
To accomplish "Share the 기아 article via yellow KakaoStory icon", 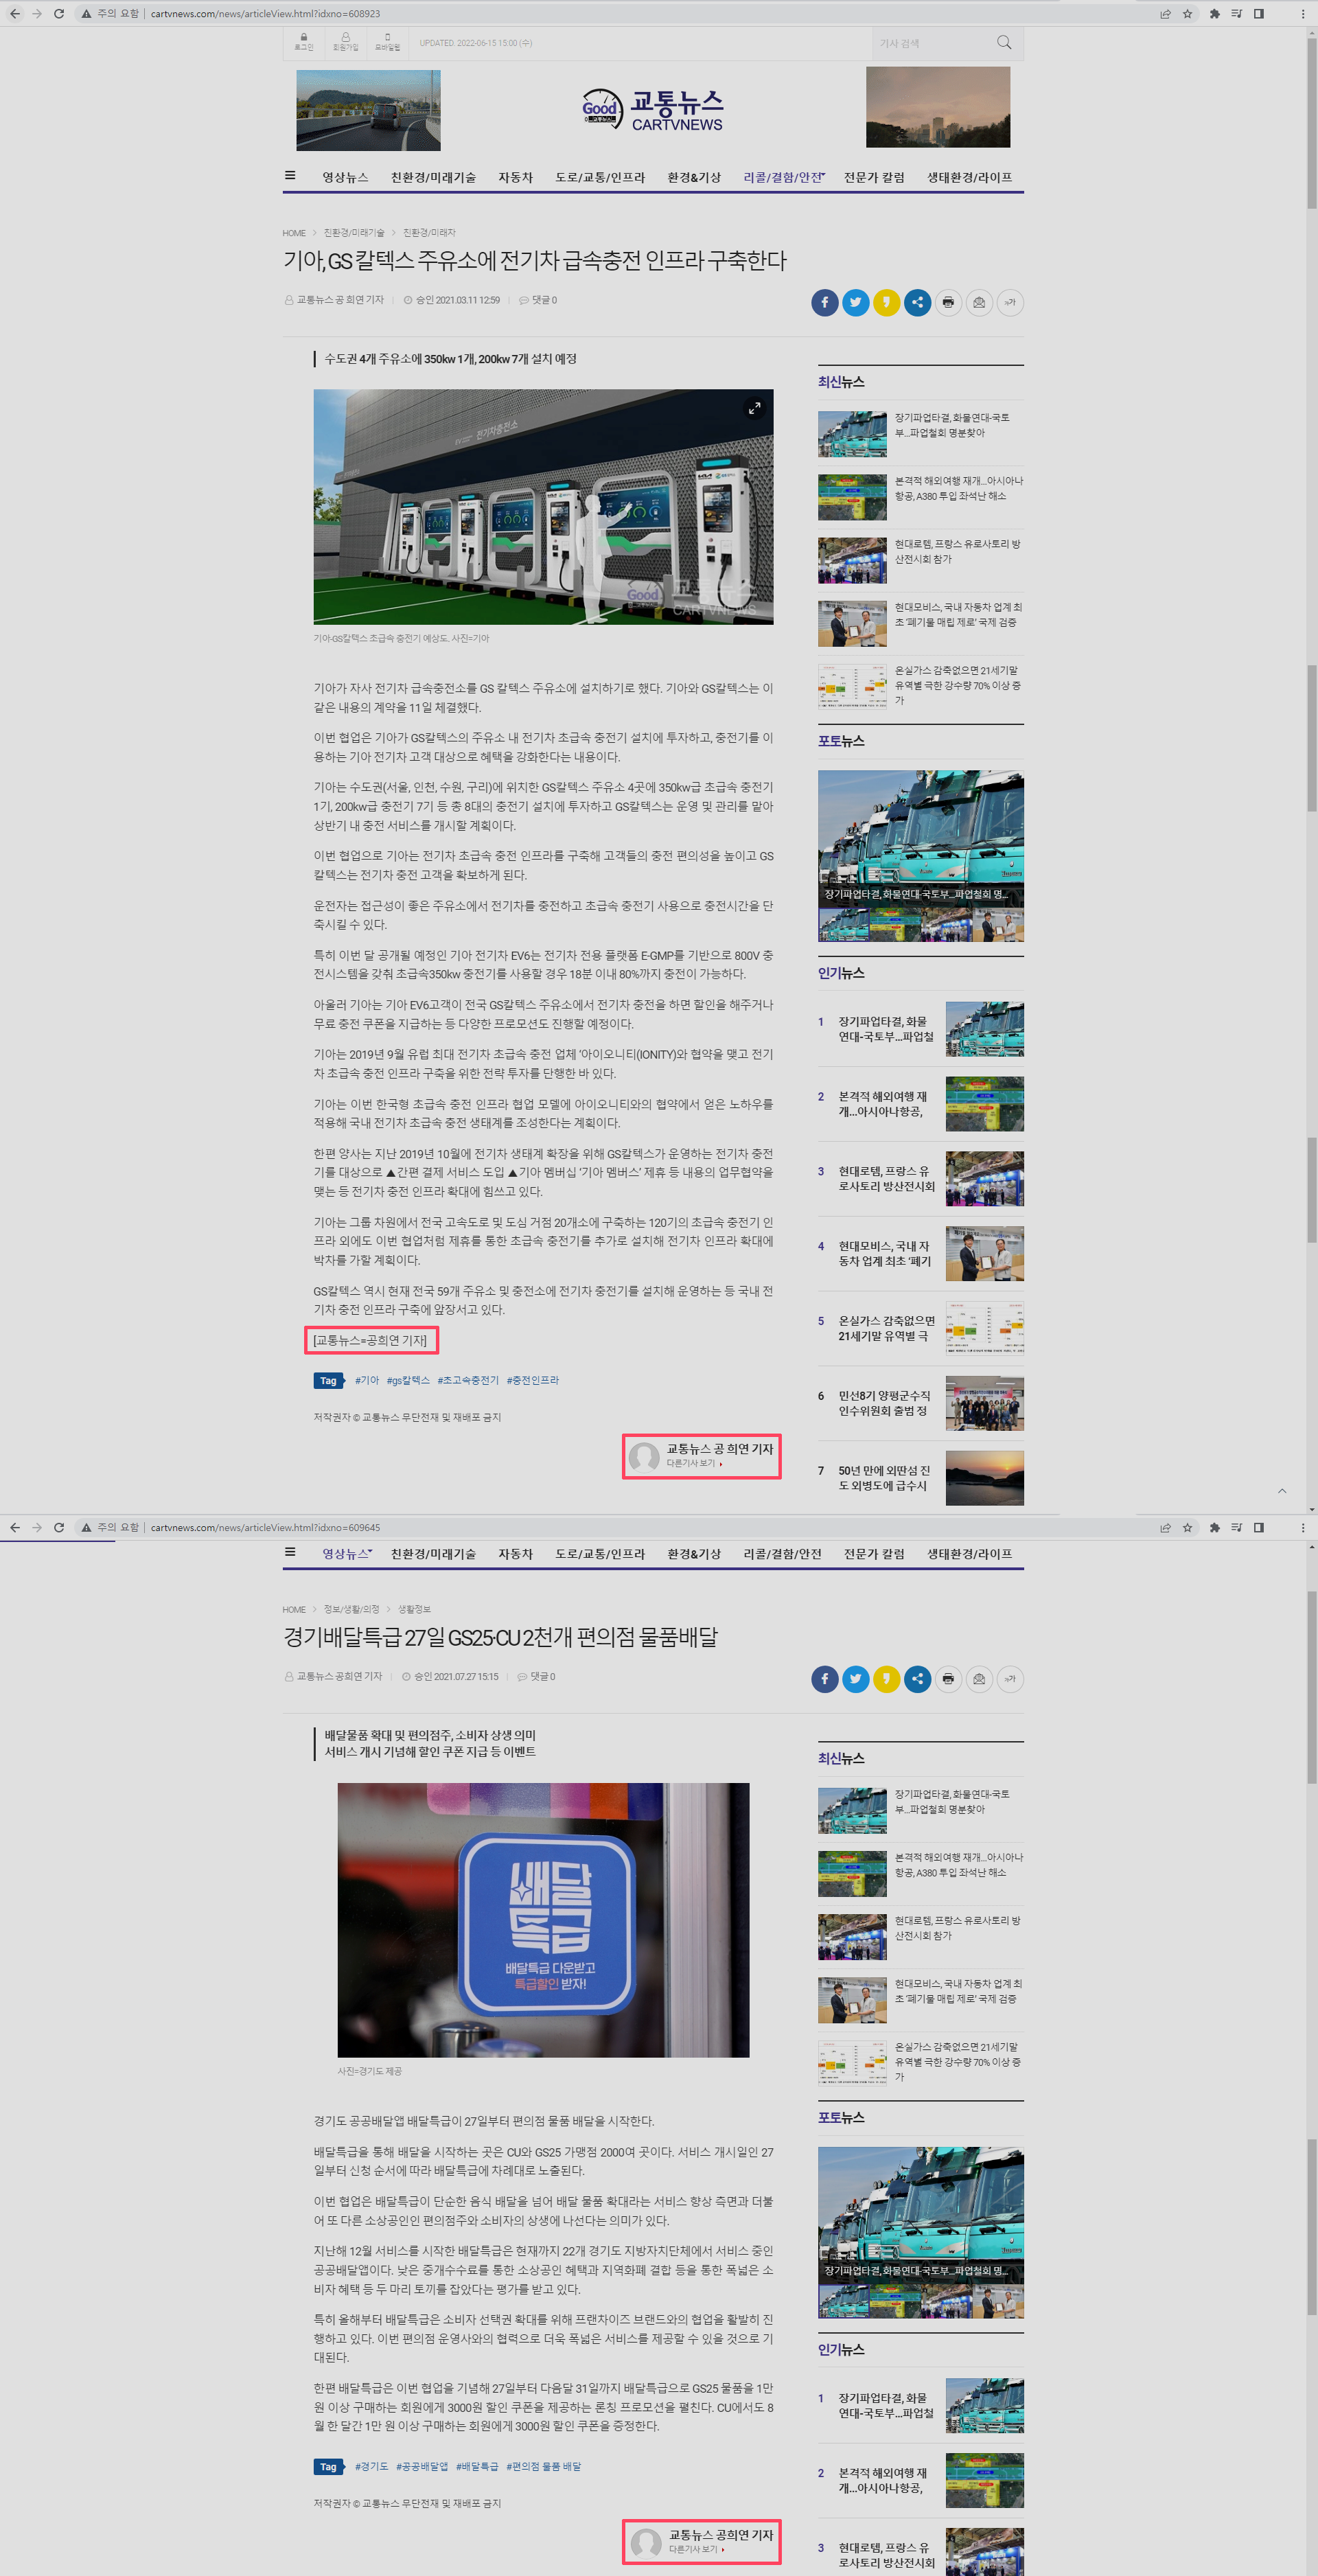I will 887,302.
